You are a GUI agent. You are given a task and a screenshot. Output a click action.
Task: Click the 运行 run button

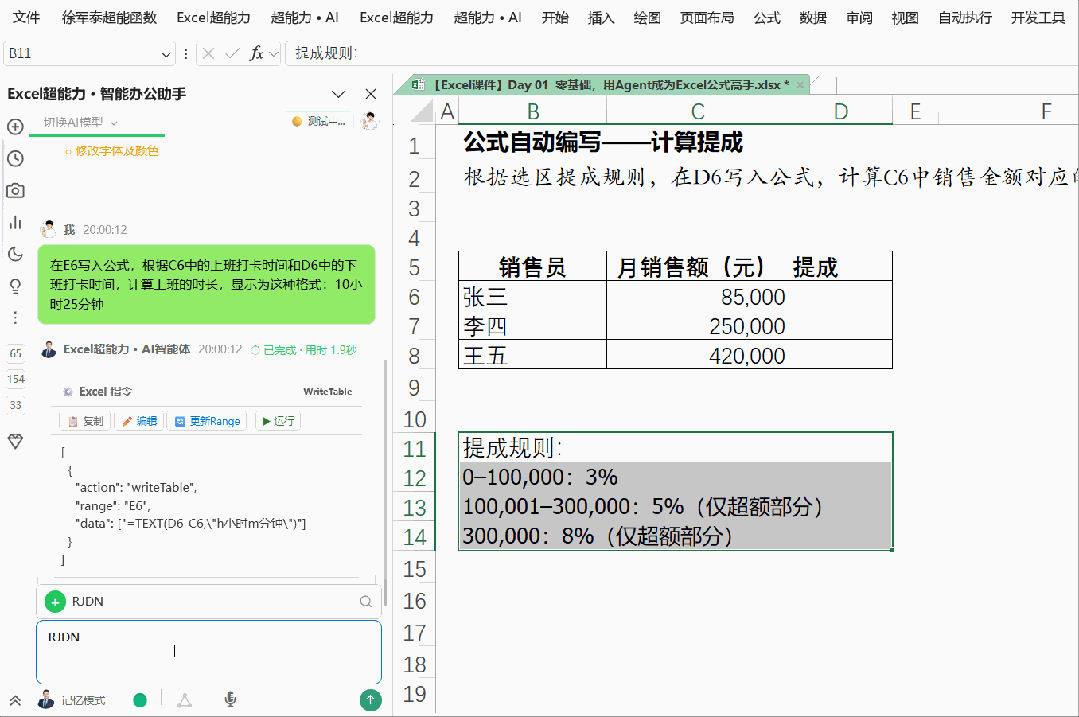pyautogui.click(x=278, y=421)
